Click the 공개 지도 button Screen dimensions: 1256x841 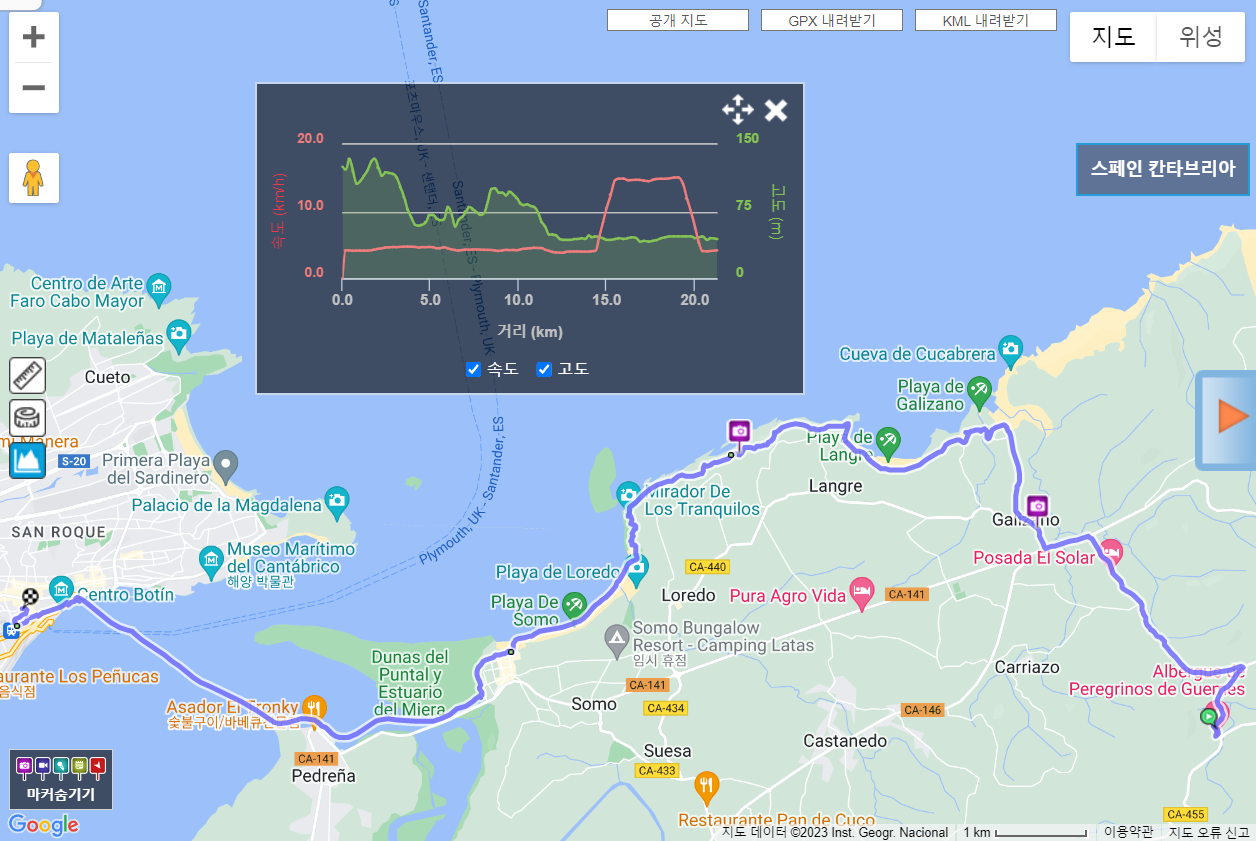click(678, 20)
